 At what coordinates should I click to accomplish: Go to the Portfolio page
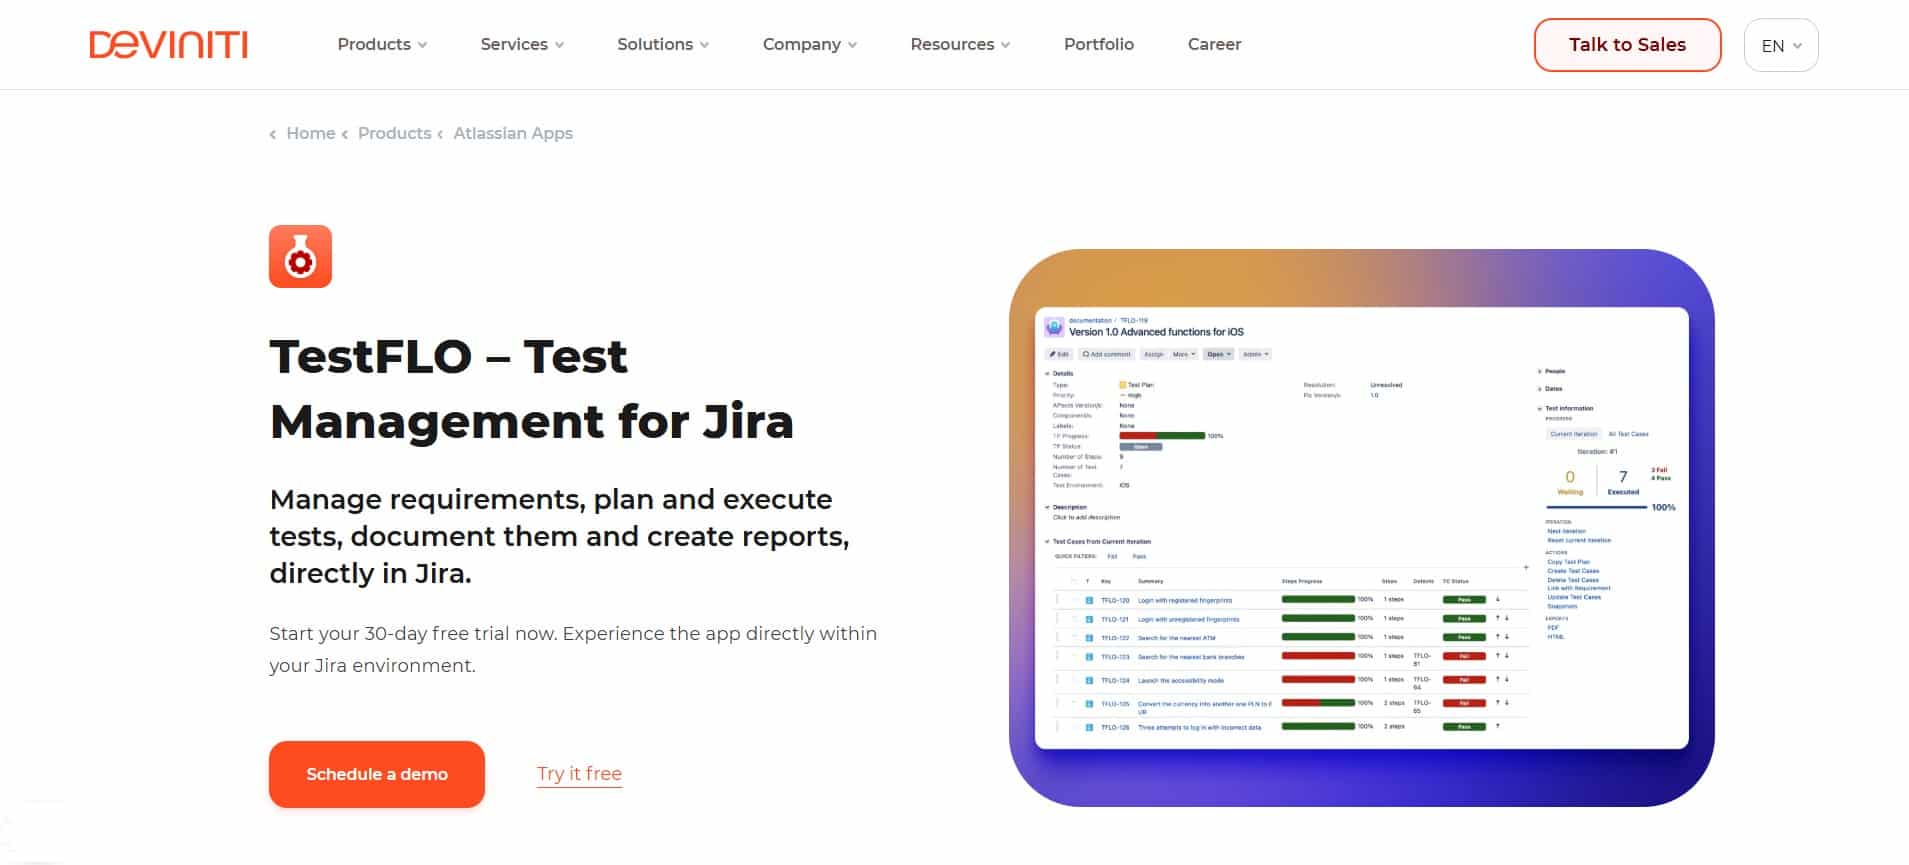[1098, 44]
